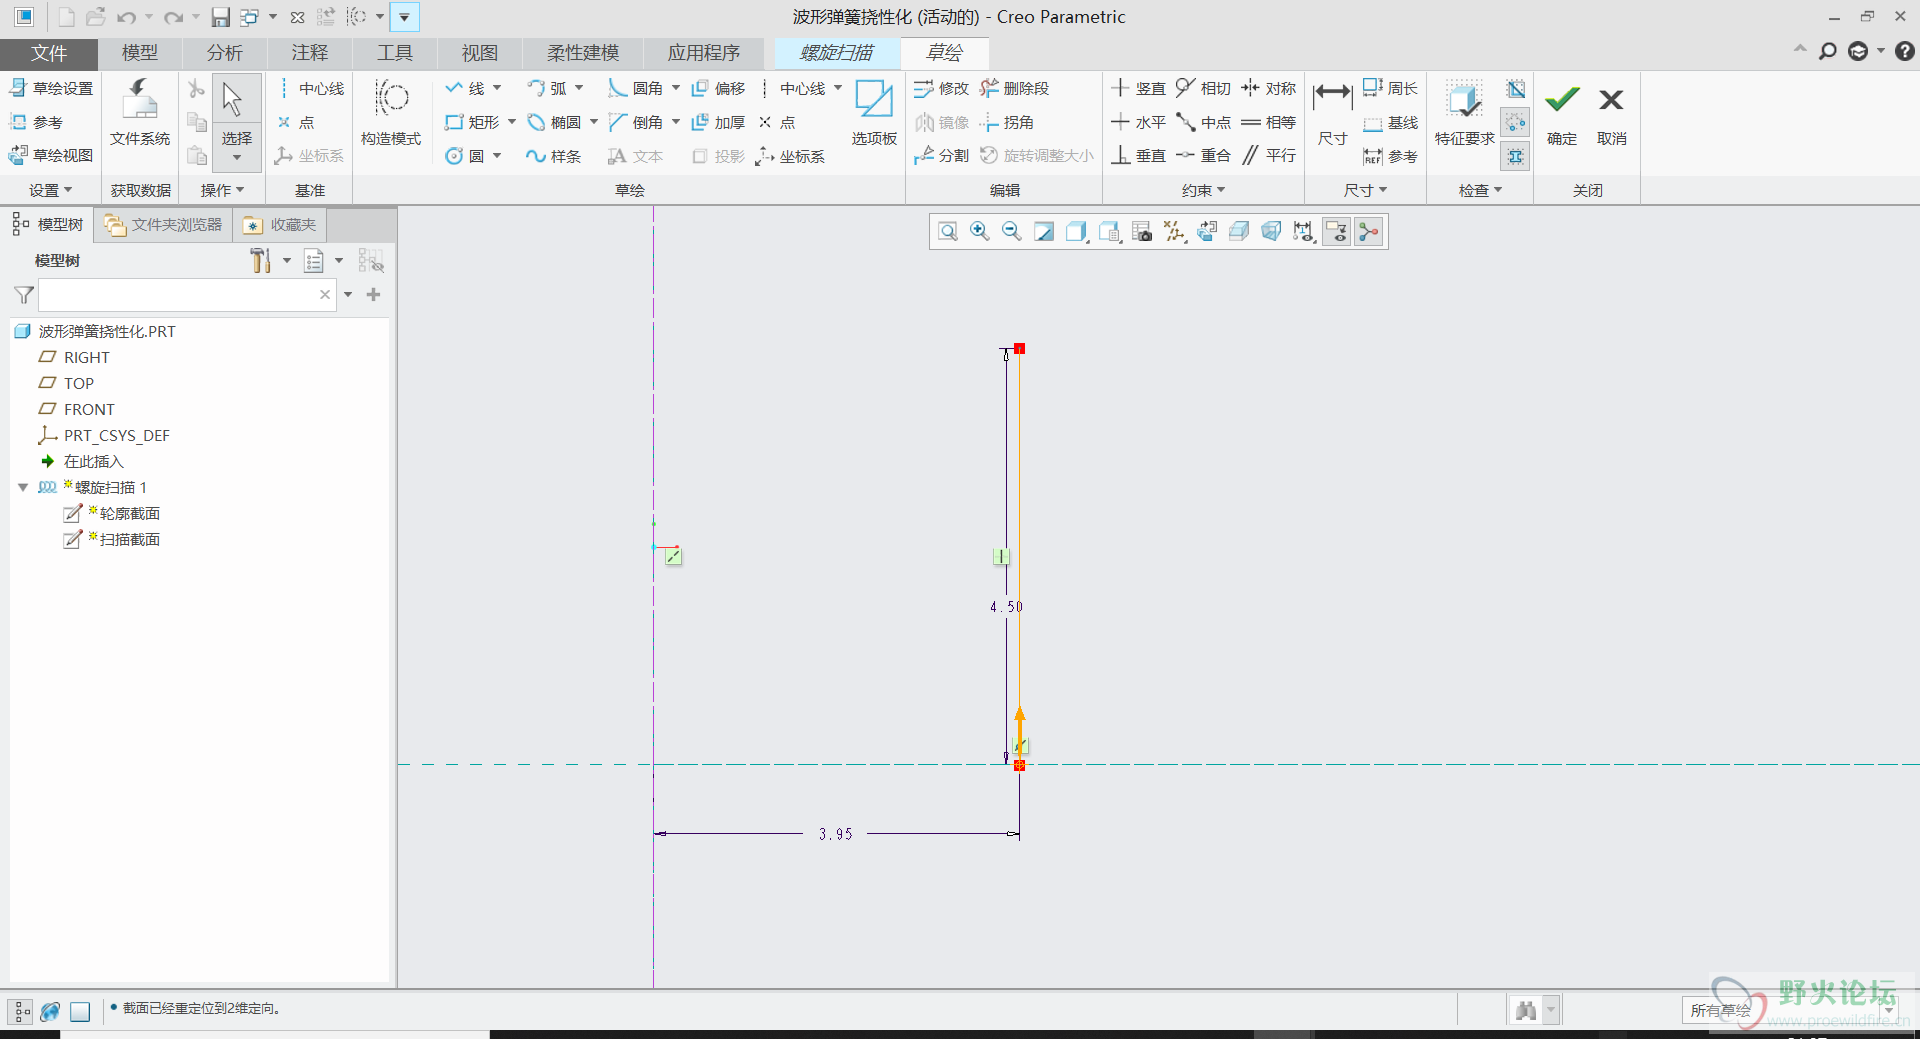Expand the 检查 (Inspect) group dropdown
Screen dimensions: 1920x1039
[1480, 190]
